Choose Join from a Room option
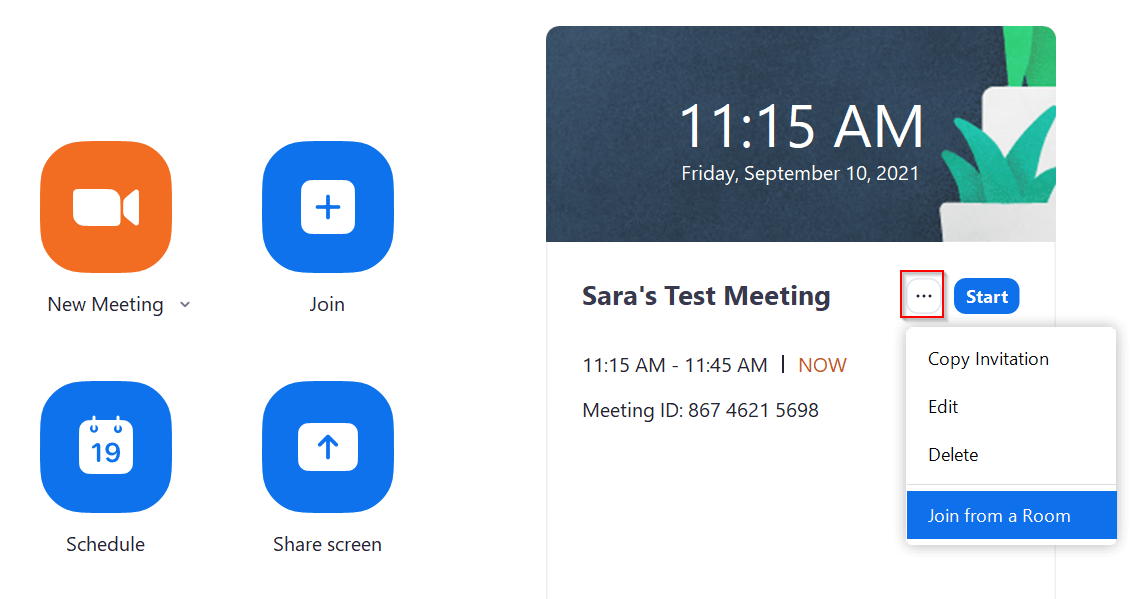 [x=999, y=516]
